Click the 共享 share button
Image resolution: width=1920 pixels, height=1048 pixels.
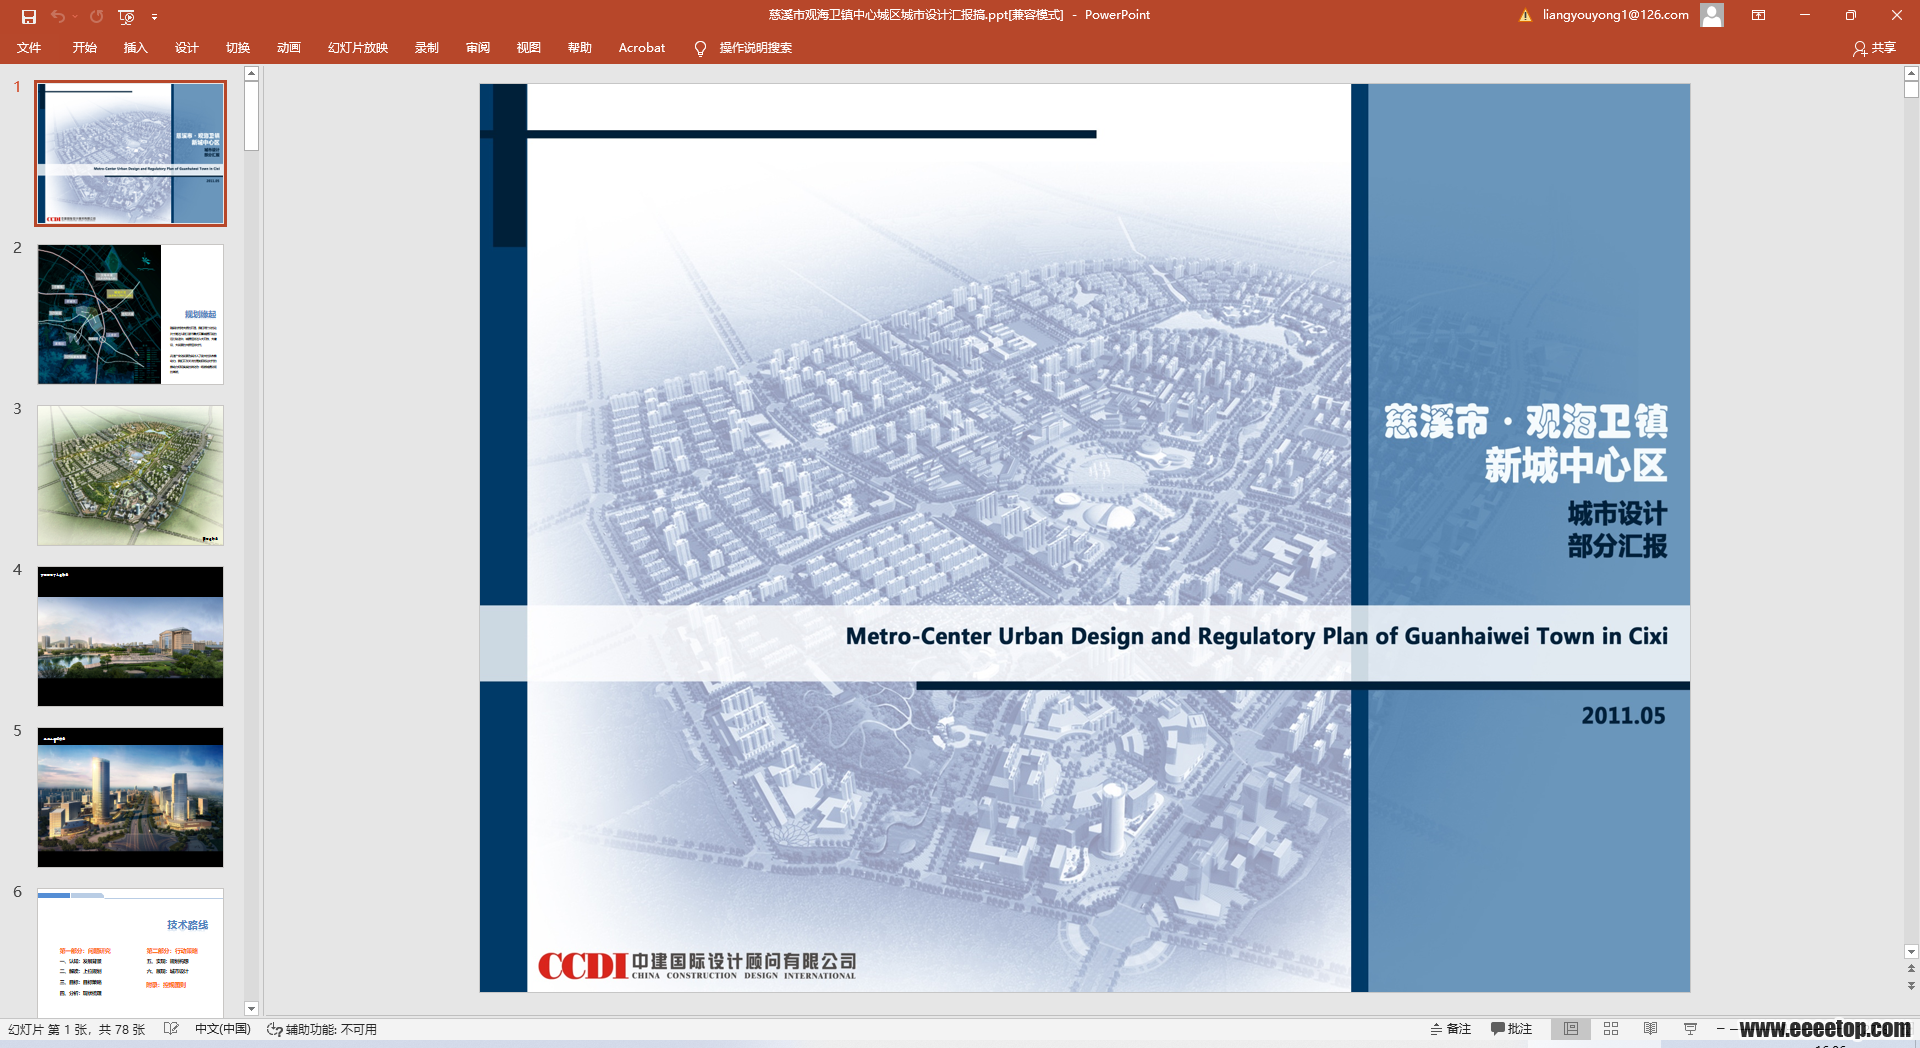click(x=1874, y=47)
